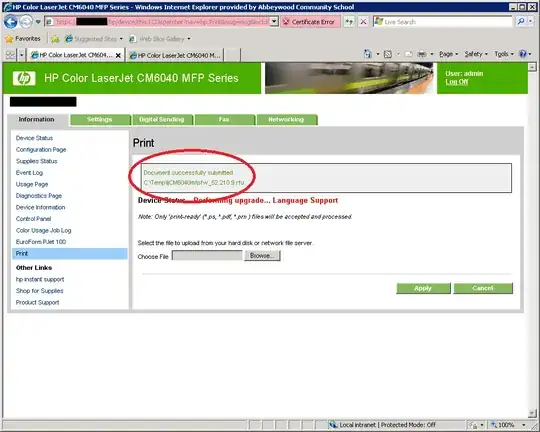540x432 pixels.
Task: Close the first HP Color LaserJet tab
Action: tap(118, 55)
